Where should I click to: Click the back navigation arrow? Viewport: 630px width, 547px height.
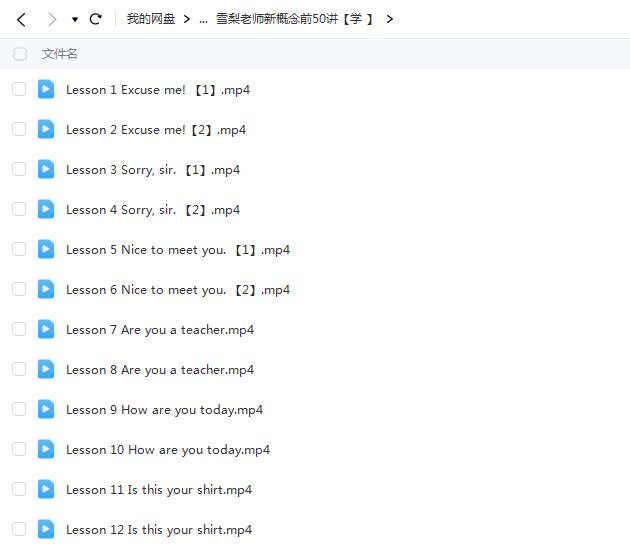pos(22,19)
